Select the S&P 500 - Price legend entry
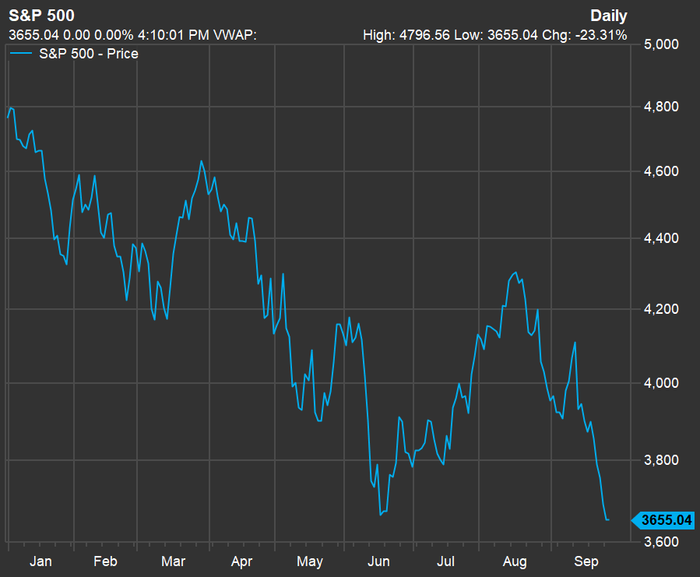This screenshot has height=577, width=700. (x=88, y=54)
